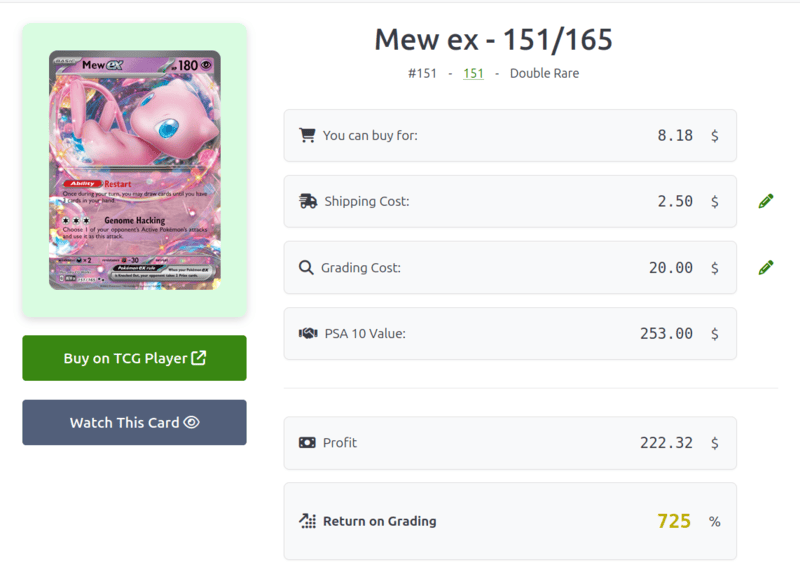Open the #151 card number link

[x=424, y=73]
